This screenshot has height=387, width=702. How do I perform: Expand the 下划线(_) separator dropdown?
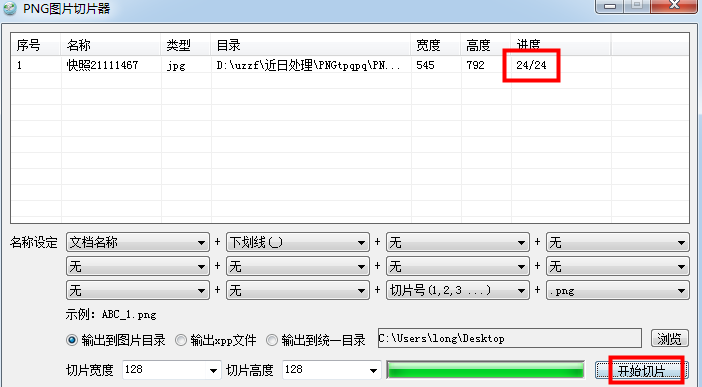(298, 242)
